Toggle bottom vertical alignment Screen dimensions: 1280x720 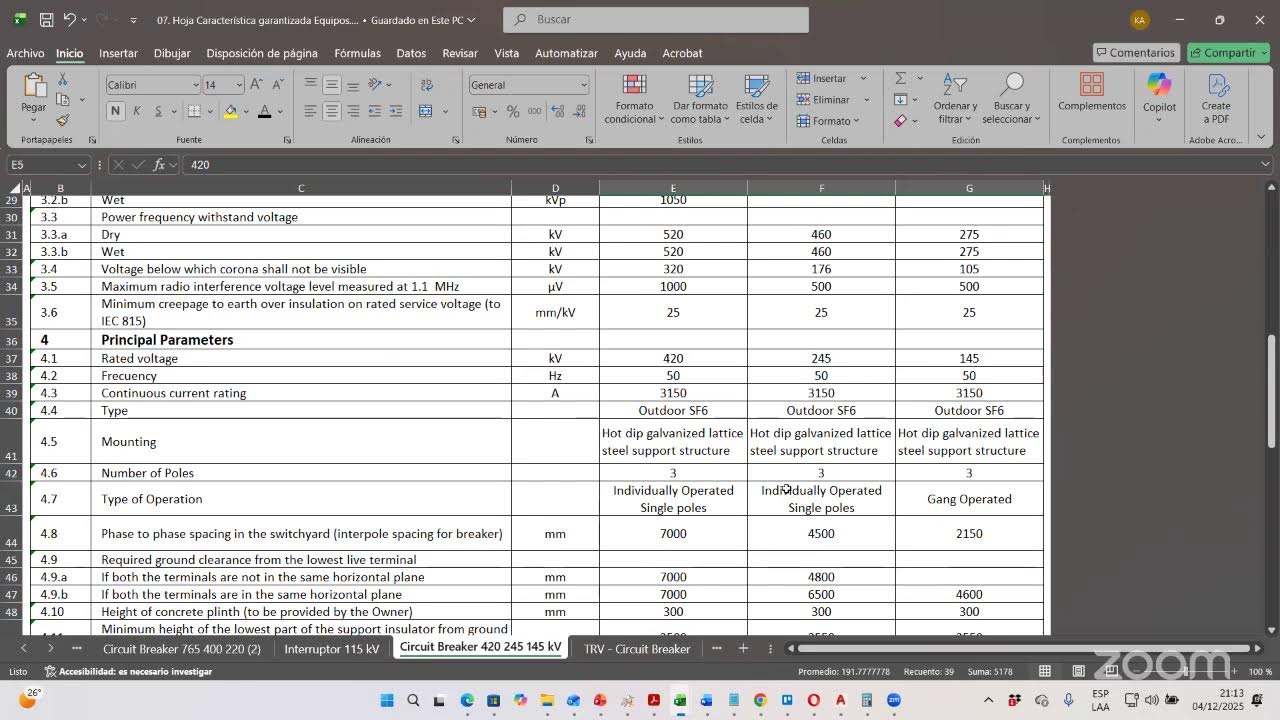pos(353,85)
